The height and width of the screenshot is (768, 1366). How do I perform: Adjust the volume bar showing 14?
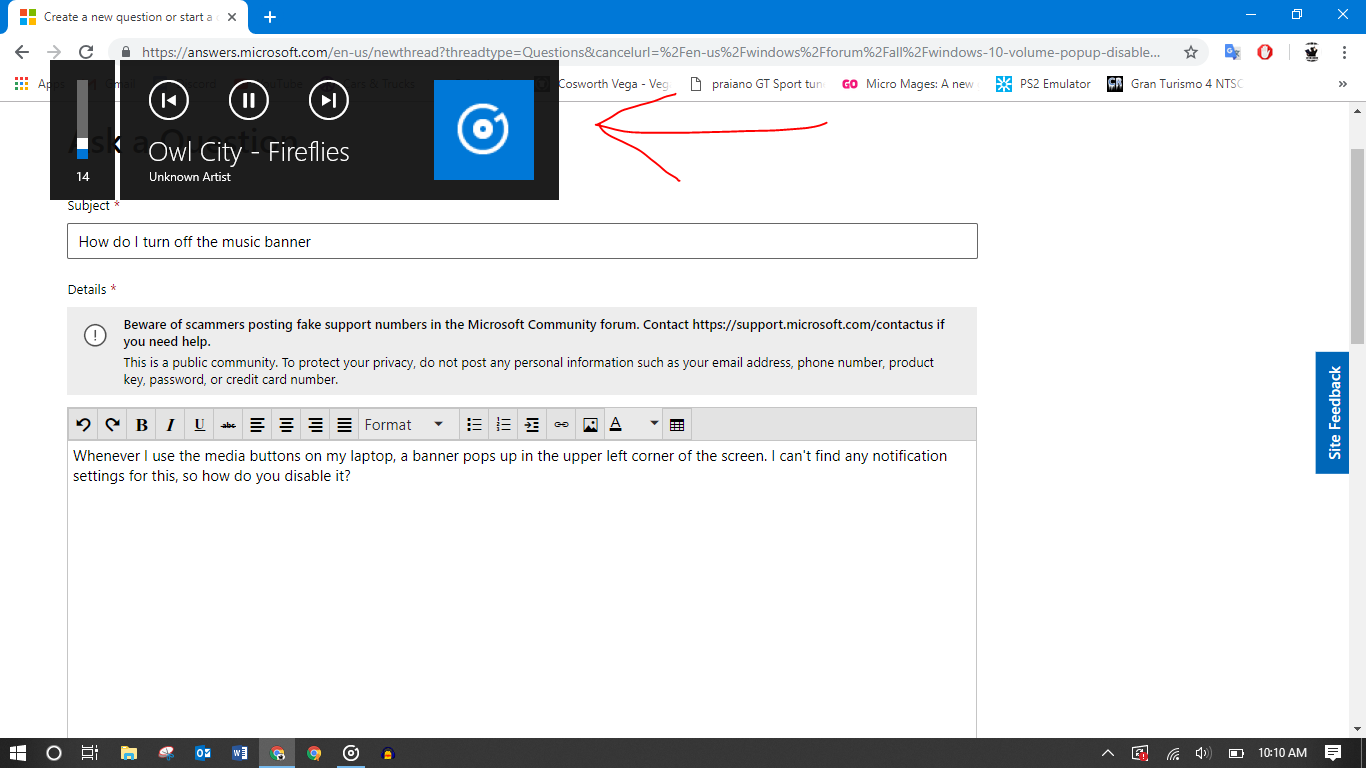pyautogui.click(x=82, y=119)
